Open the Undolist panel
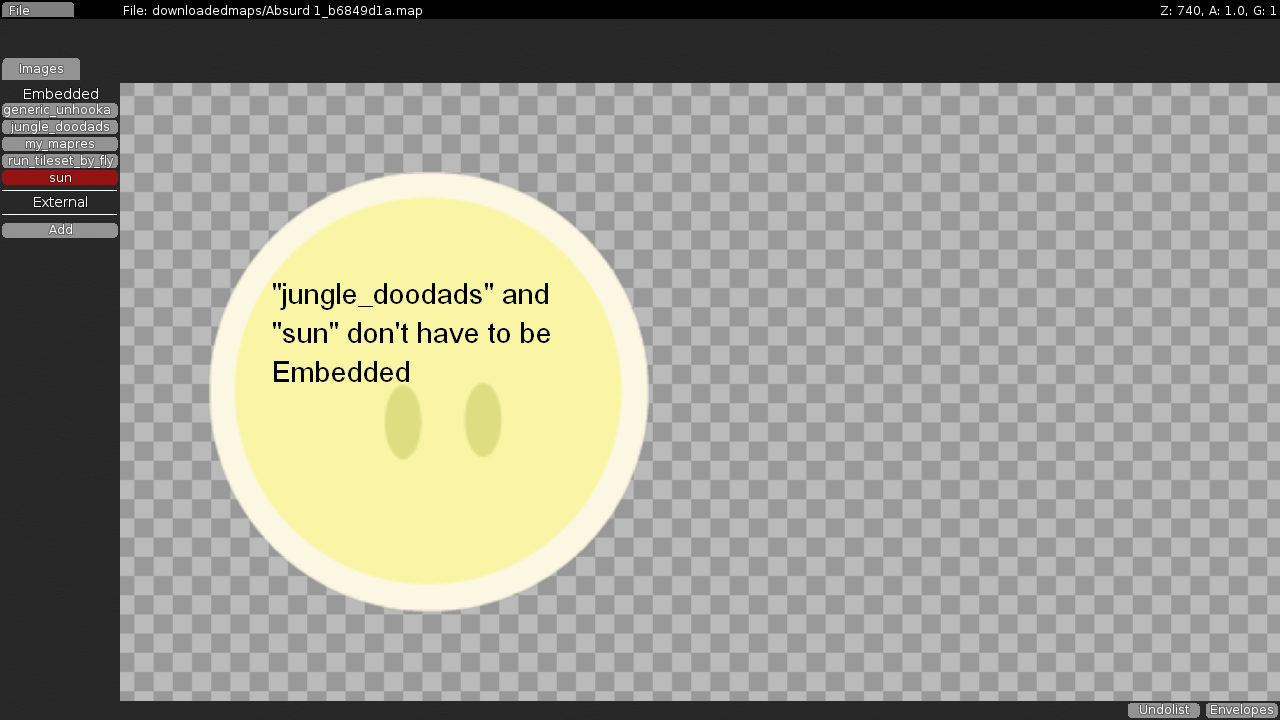Screen dimensions: 1280x720 pos(1164,710)
